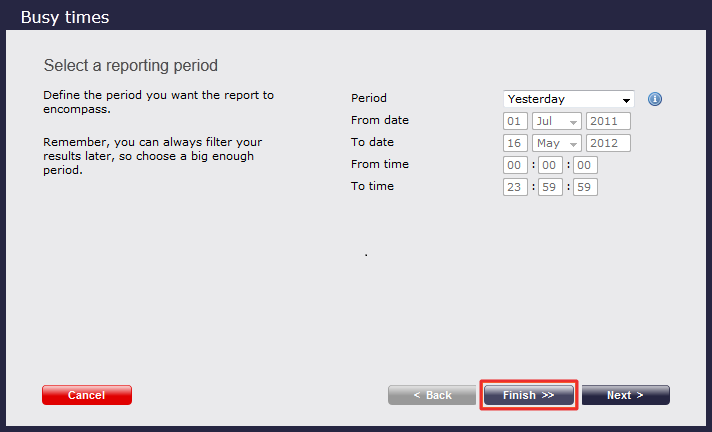This screenshot has height=432, width=712.
Task: Go back with the Back button
Action: coord(432,395)
